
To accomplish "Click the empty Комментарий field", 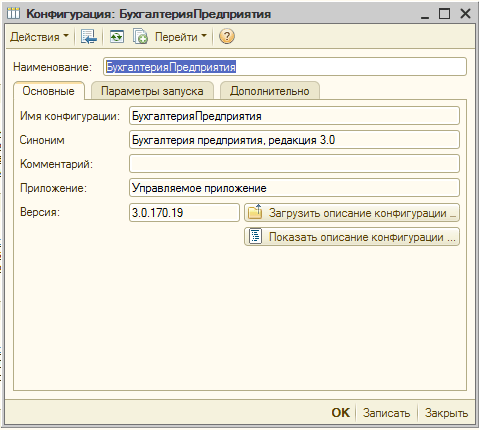I will coord(294,164).
